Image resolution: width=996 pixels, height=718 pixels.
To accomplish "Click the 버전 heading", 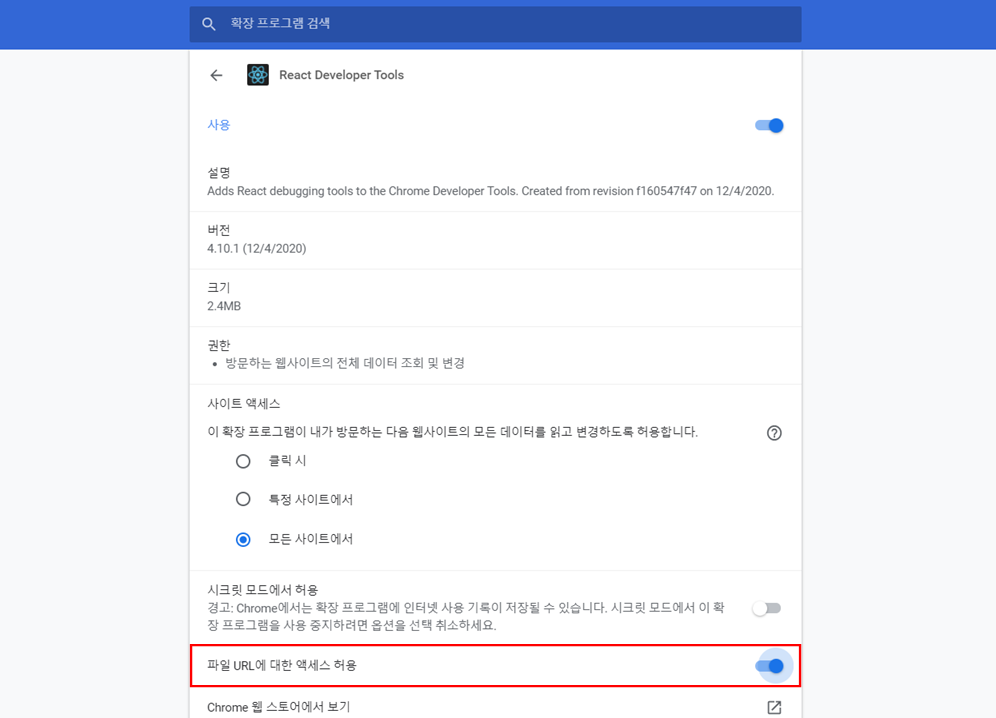I will [219, 230].
